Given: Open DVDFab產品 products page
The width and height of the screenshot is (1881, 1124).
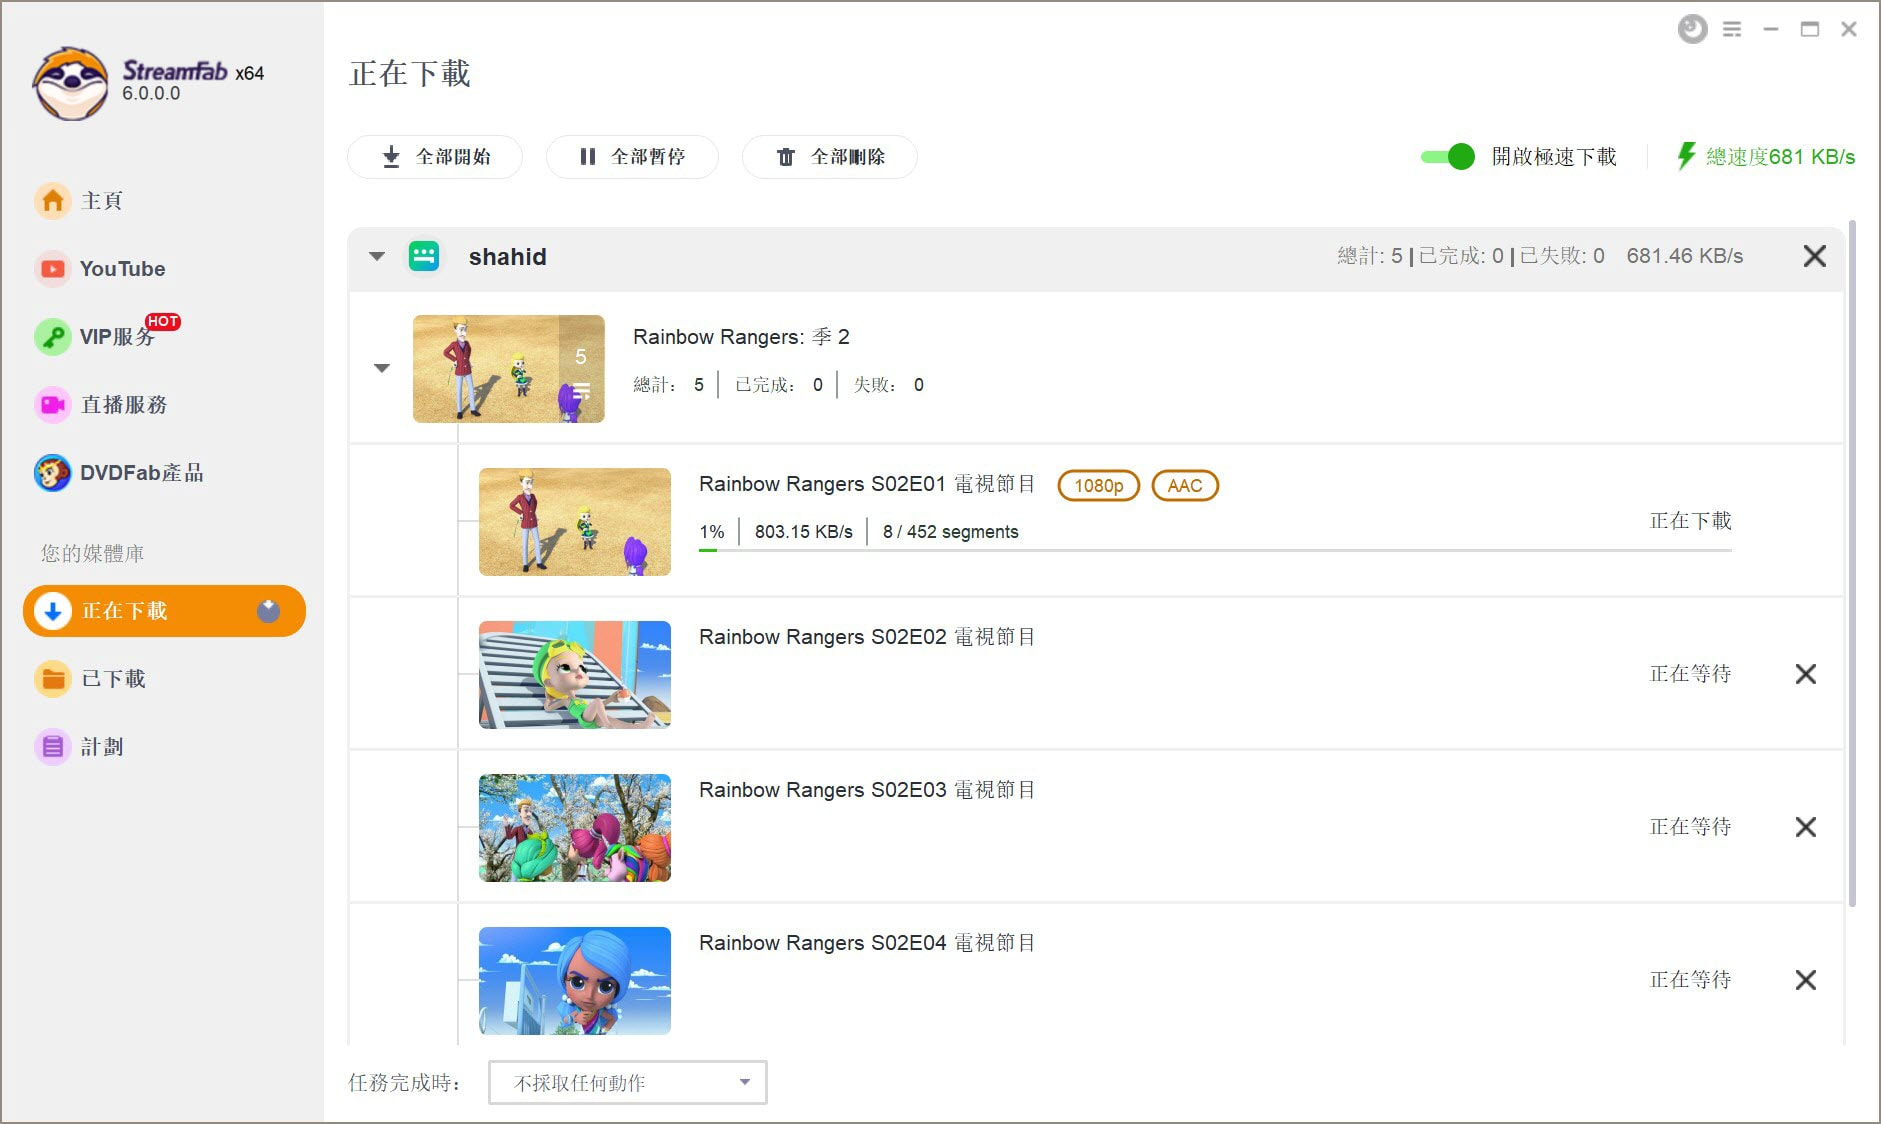Looking at the screenshot, I should pyautogui.click(x=118, y=473).
